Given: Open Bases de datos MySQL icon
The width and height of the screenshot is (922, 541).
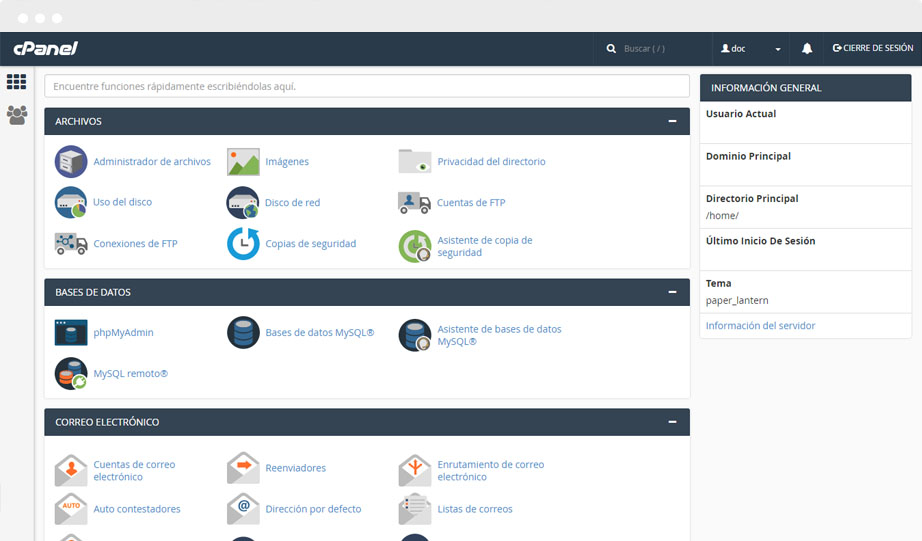Looking at the screenshot, I should (x=243, y=332).
